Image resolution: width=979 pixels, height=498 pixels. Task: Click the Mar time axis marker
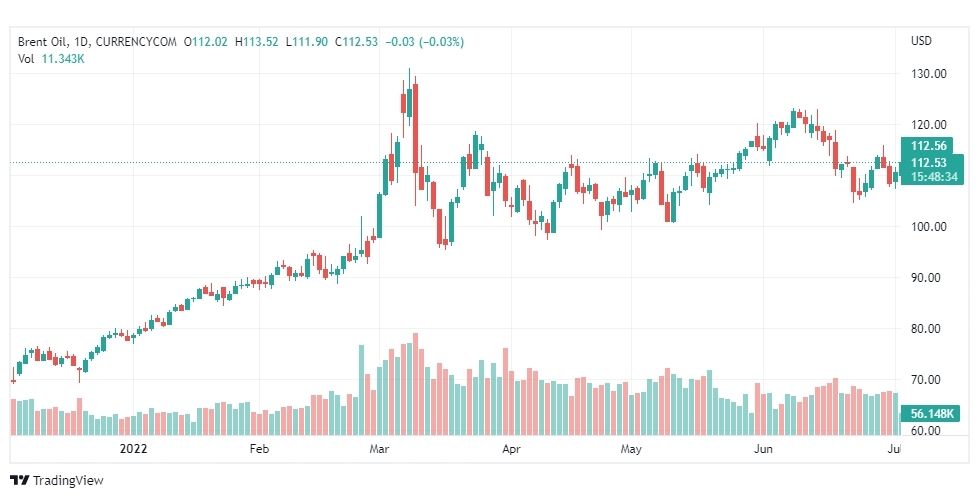click(380, 450)
